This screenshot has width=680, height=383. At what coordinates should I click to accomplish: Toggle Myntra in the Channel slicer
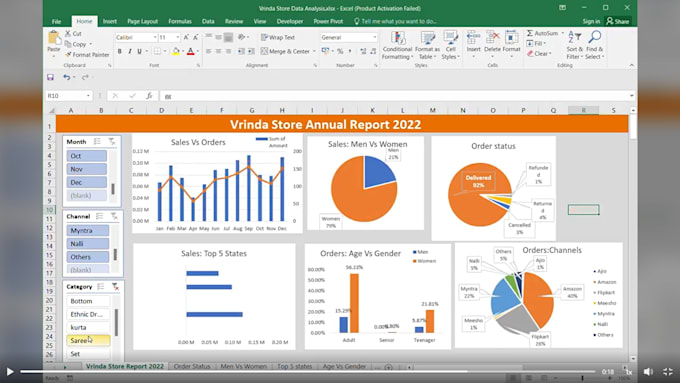click(x=88, y=230)
